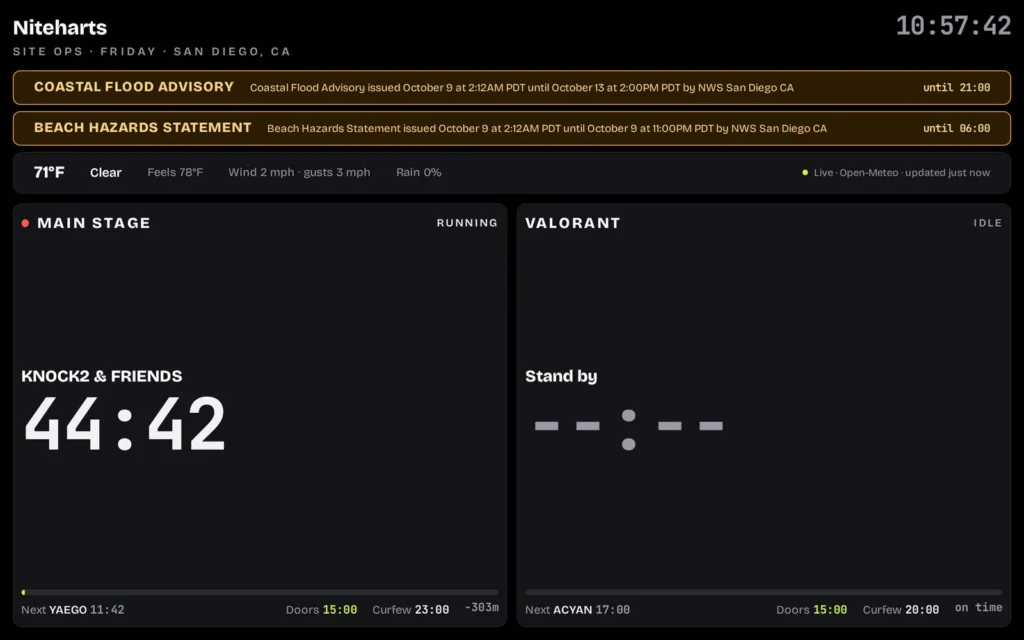1024x640 pixels.
Task: Click the Valorant progress bar
Action: coord(763,592)
